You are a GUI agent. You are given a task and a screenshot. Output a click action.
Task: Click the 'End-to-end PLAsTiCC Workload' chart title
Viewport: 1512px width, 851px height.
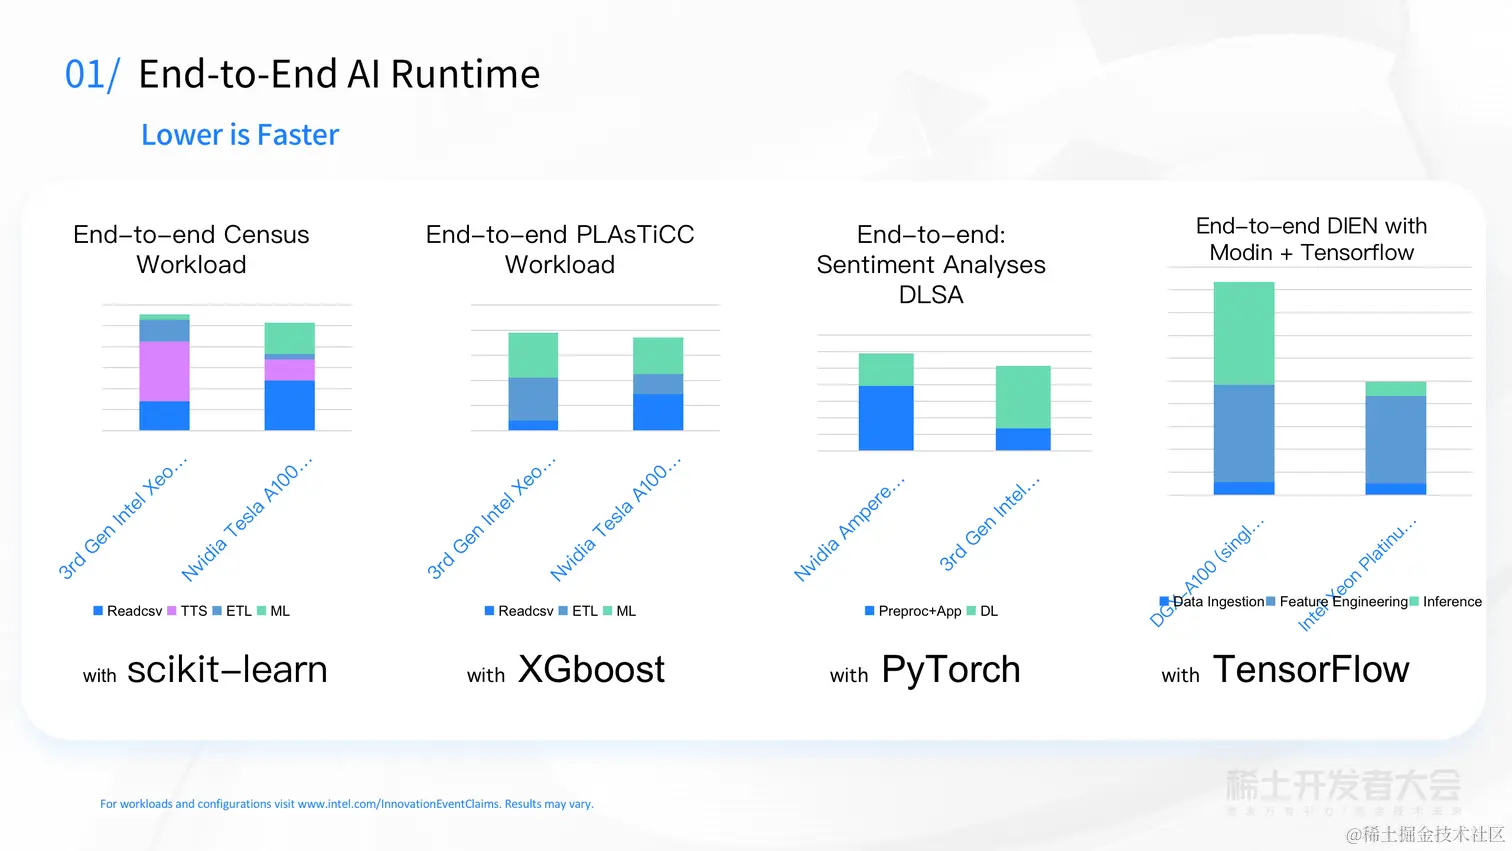coord(560,249)
